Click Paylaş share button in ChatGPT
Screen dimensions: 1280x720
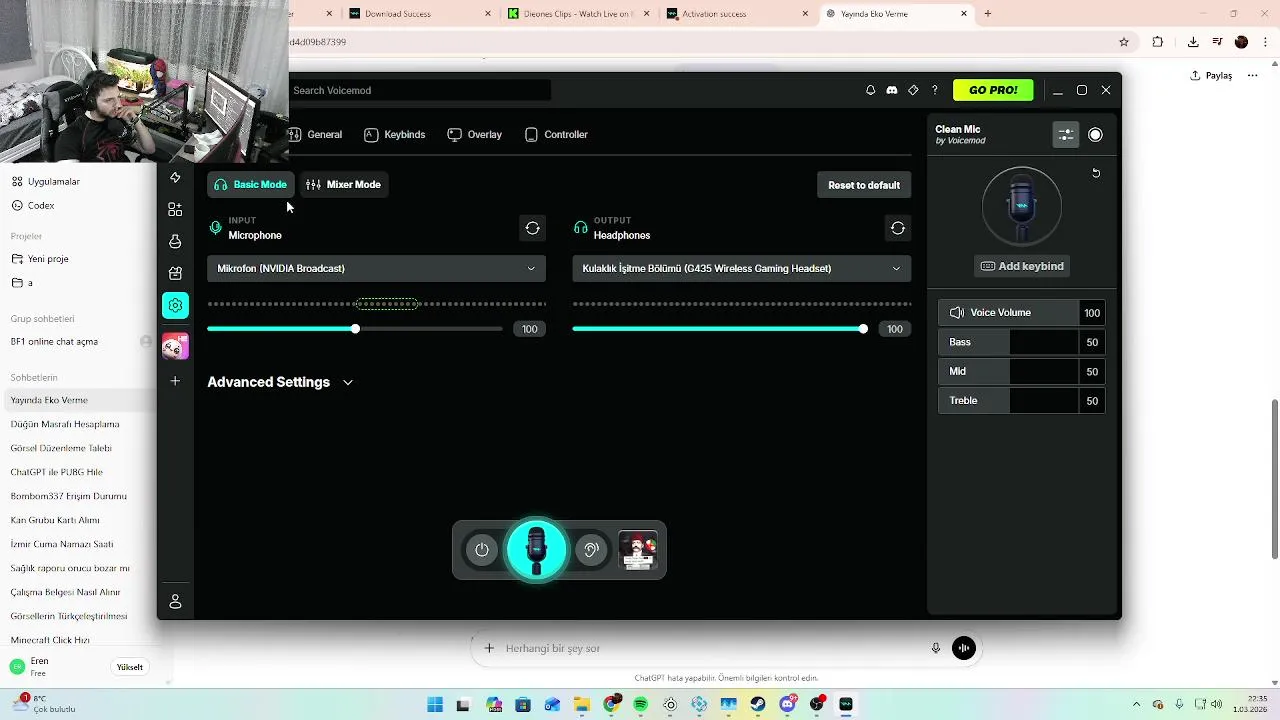tap(1211, 76)
